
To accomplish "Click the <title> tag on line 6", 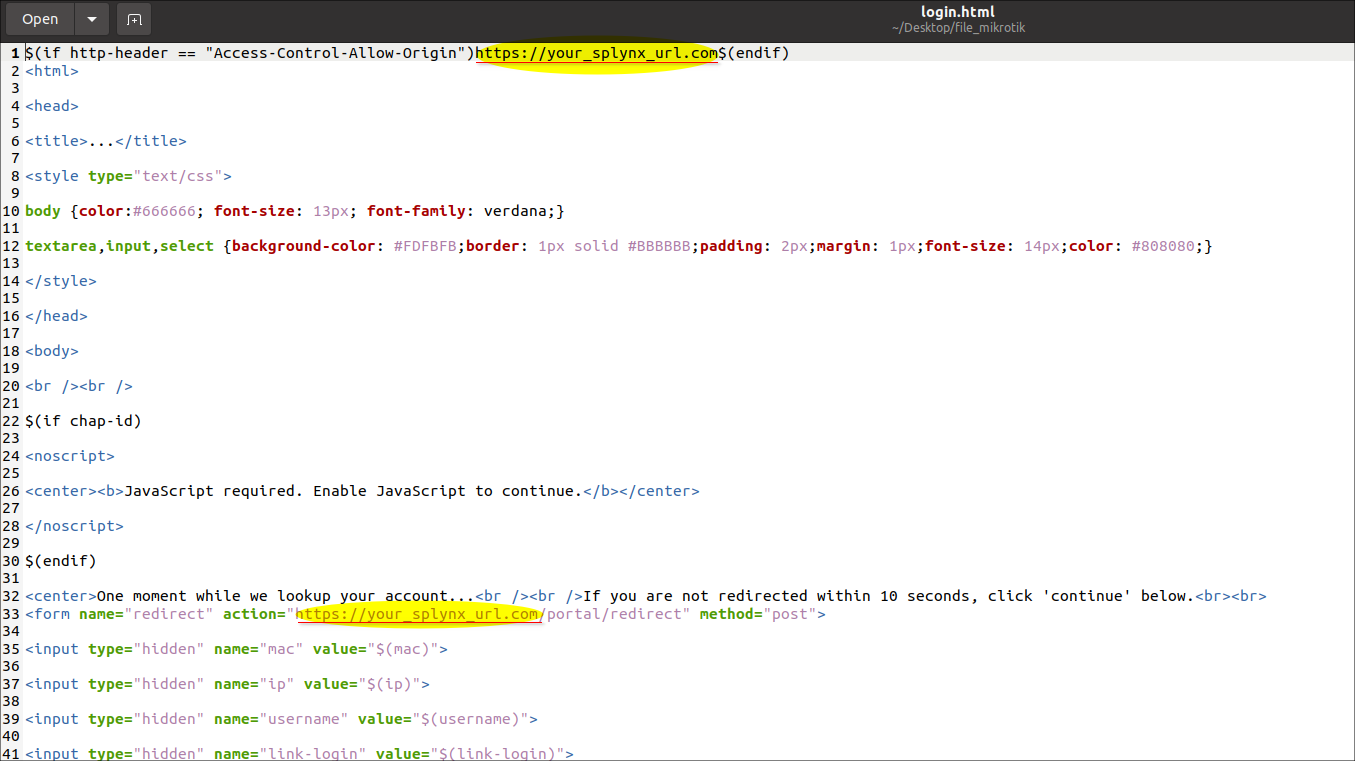I will 57,141.
